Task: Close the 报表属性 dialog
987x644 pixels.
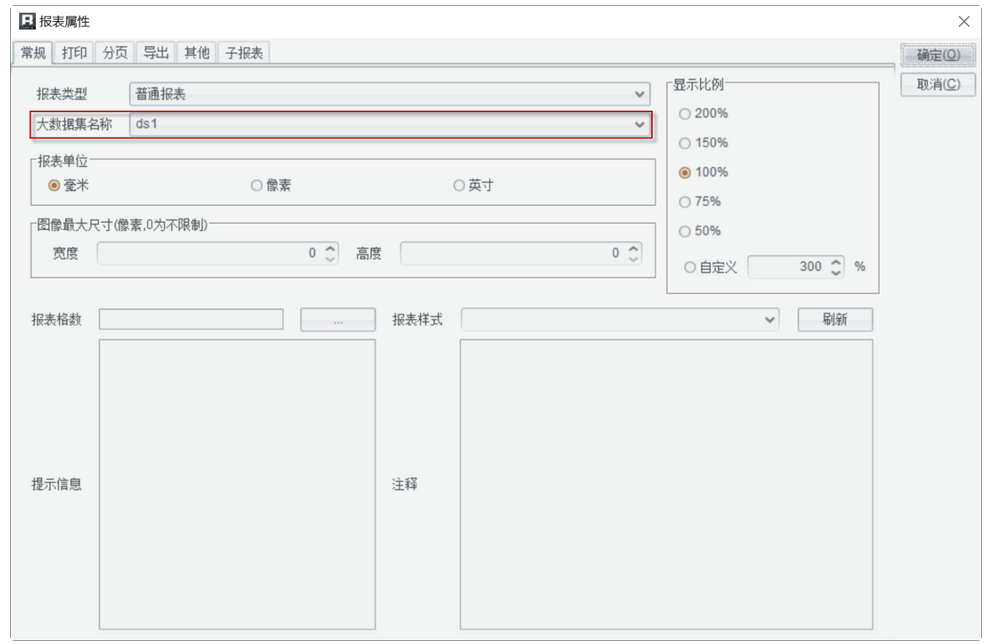Action: [x=963, y=21]
